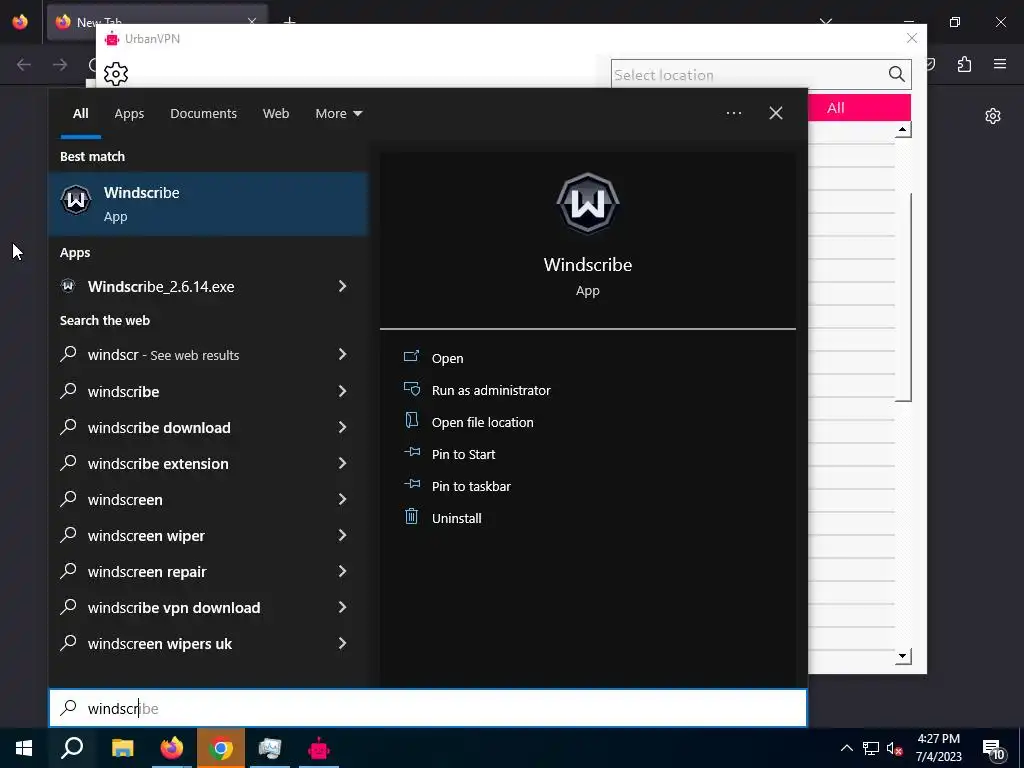
Task: Open File Explorer from taskbar
Action: pyautogui.click(x=122, y=748)
